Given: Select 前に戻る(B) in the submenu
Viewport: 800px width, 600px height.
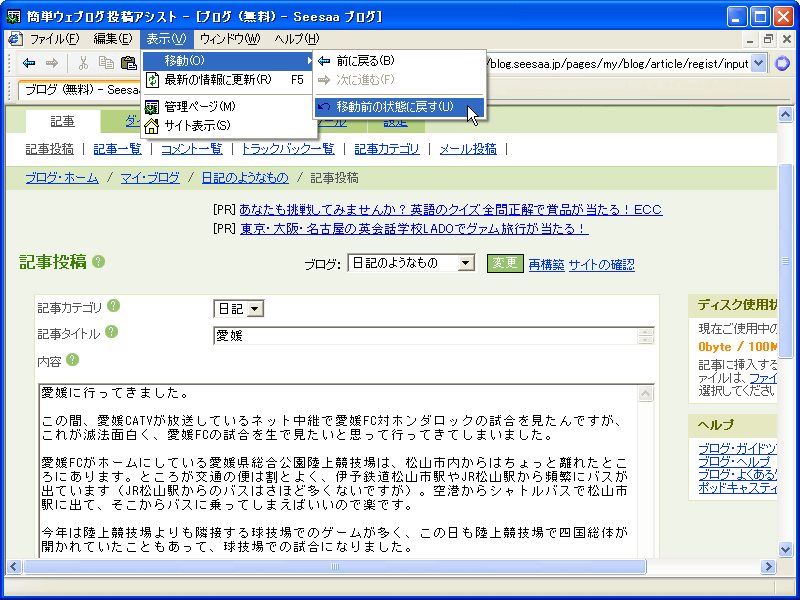Looking at the screenshot, I should pyautogui.click(x=399, y=61).
